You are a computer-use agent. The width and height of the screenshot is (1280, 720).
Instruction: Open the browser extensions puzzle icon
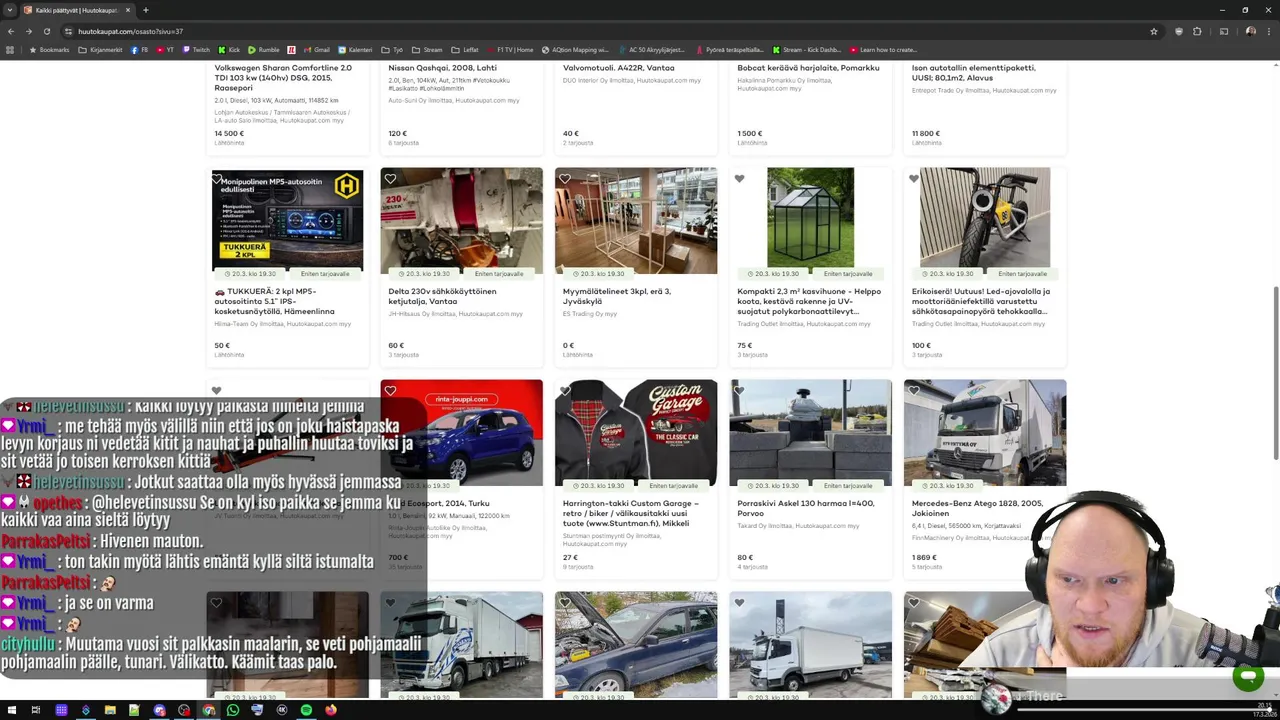pyautogui.click(x=1197, y=31)
